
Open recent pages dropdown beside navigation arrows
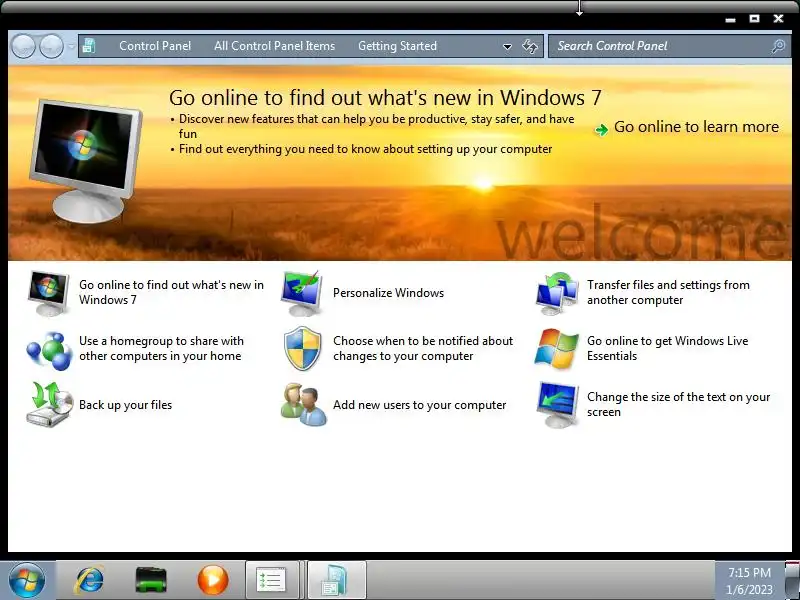click(x=71, y=46)
